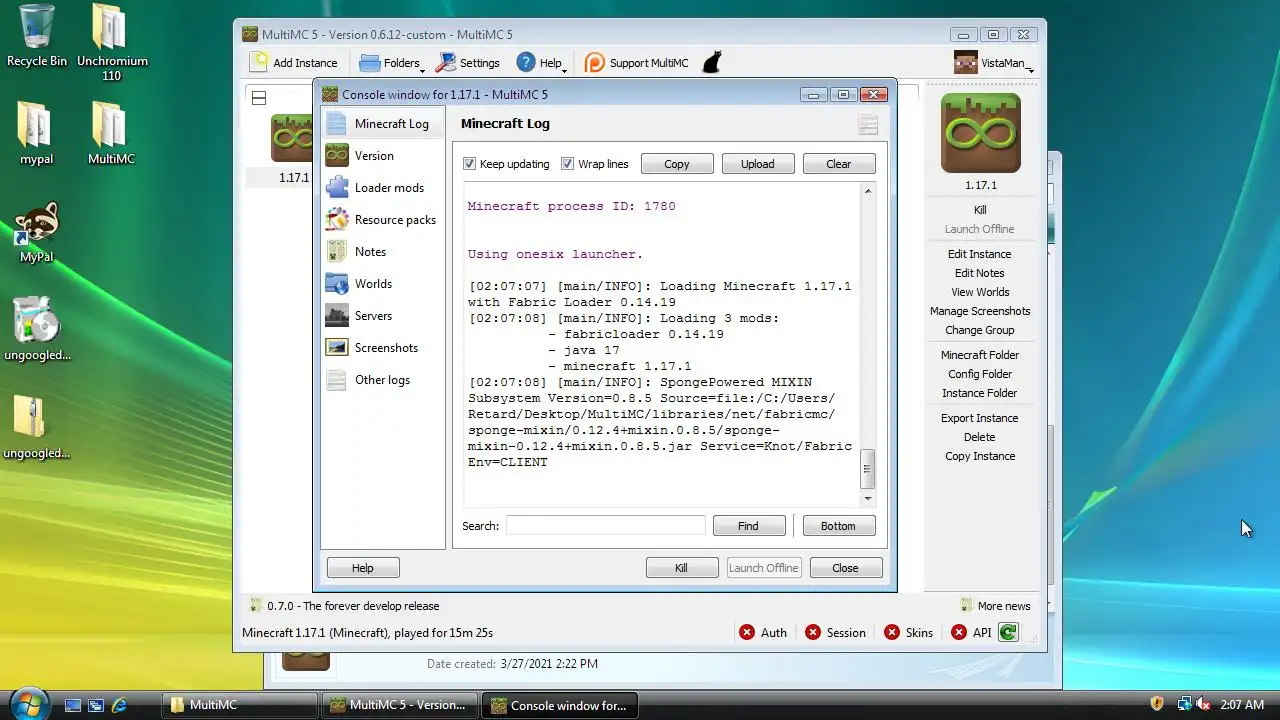1280x720 pixels.
Task: Toggle the Wrap lines checkbox
Action: click(568, 164)
